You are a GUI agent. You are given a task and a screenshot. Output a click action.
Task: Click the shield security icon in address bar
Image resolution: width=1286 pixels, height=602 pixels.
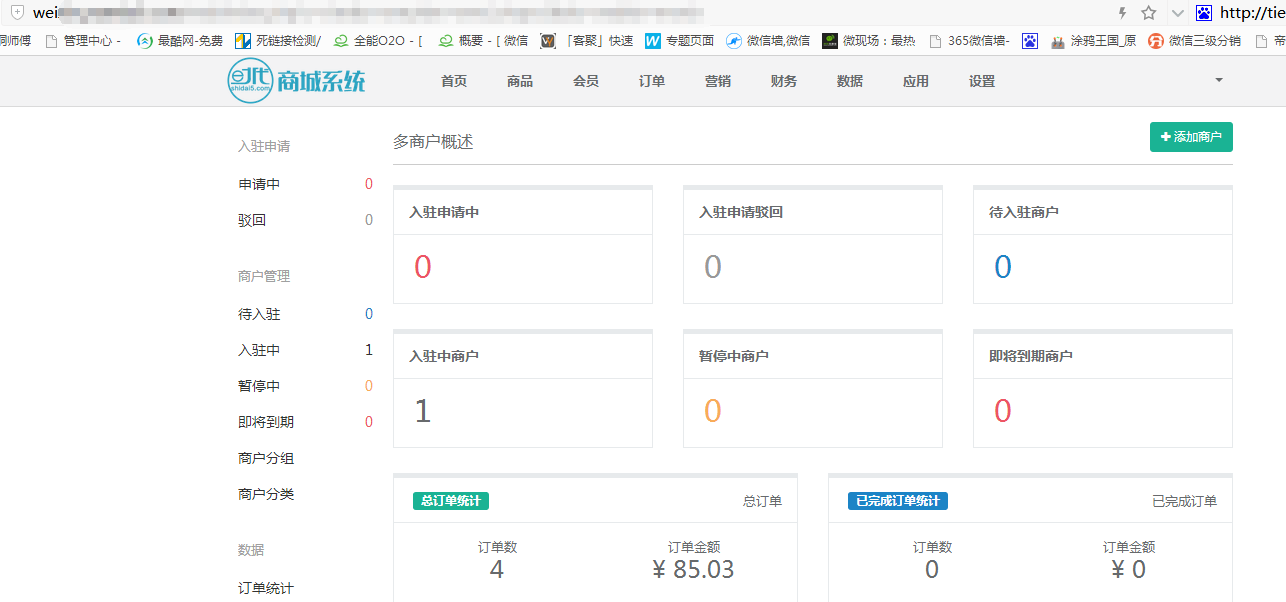[x=17, y=13]
